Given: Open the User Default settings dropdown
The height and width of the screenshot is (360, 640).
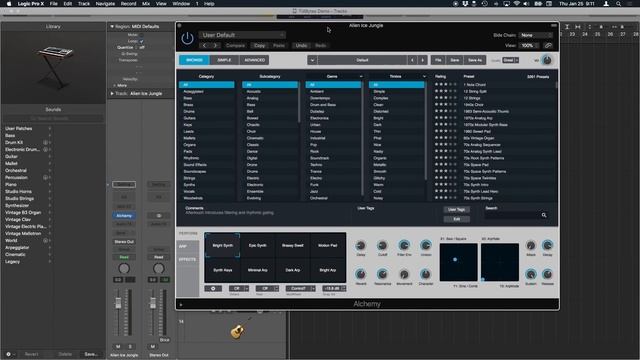Looking at the screenshot, I should point(242,35).
